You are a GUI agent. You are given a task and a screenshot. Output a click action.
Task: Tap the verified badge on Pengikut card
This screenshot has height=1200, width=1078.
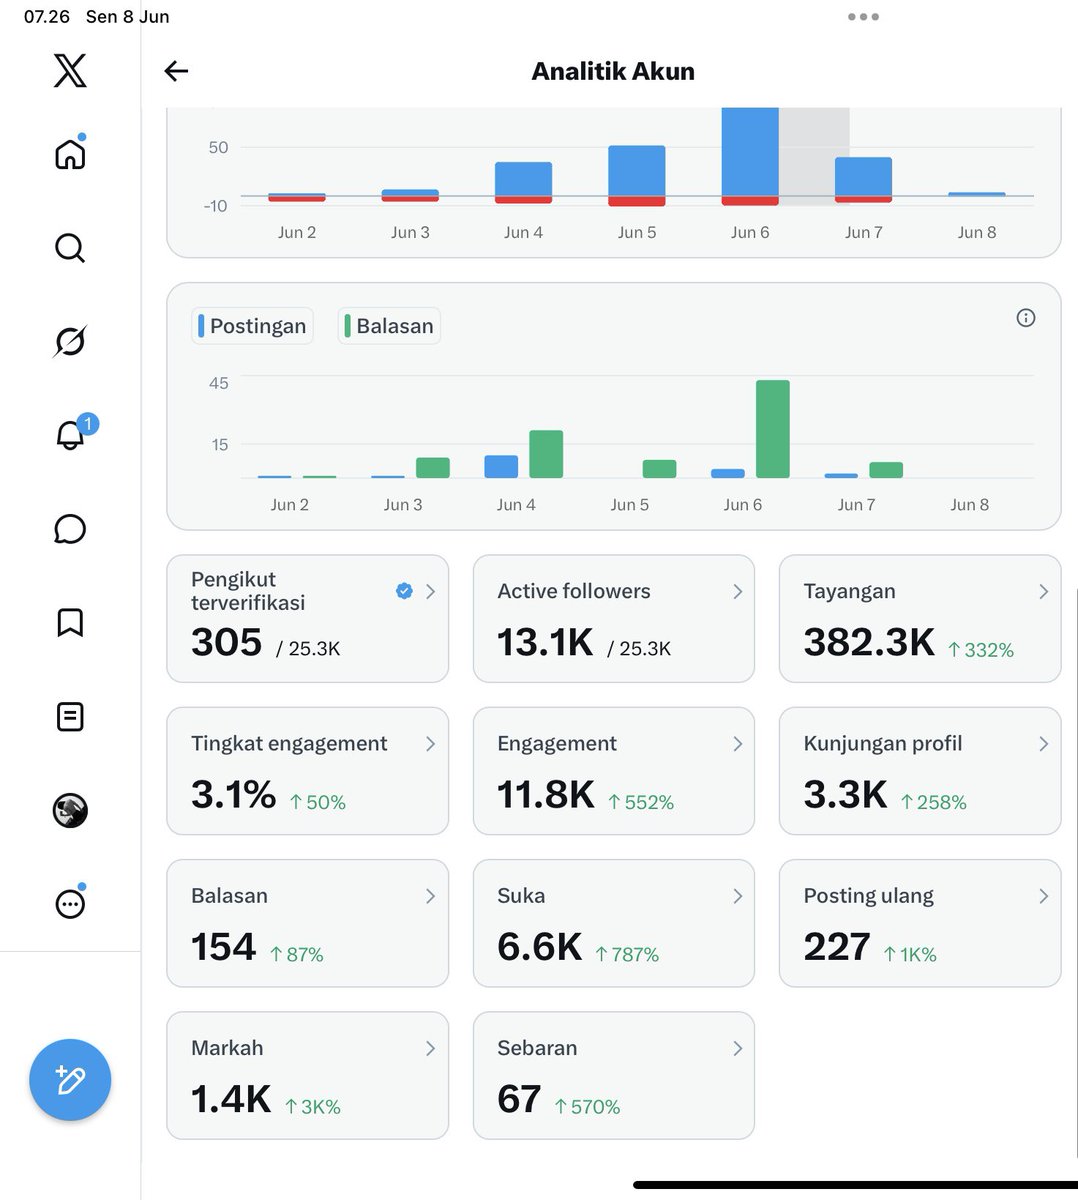click(x=404, y=591)
